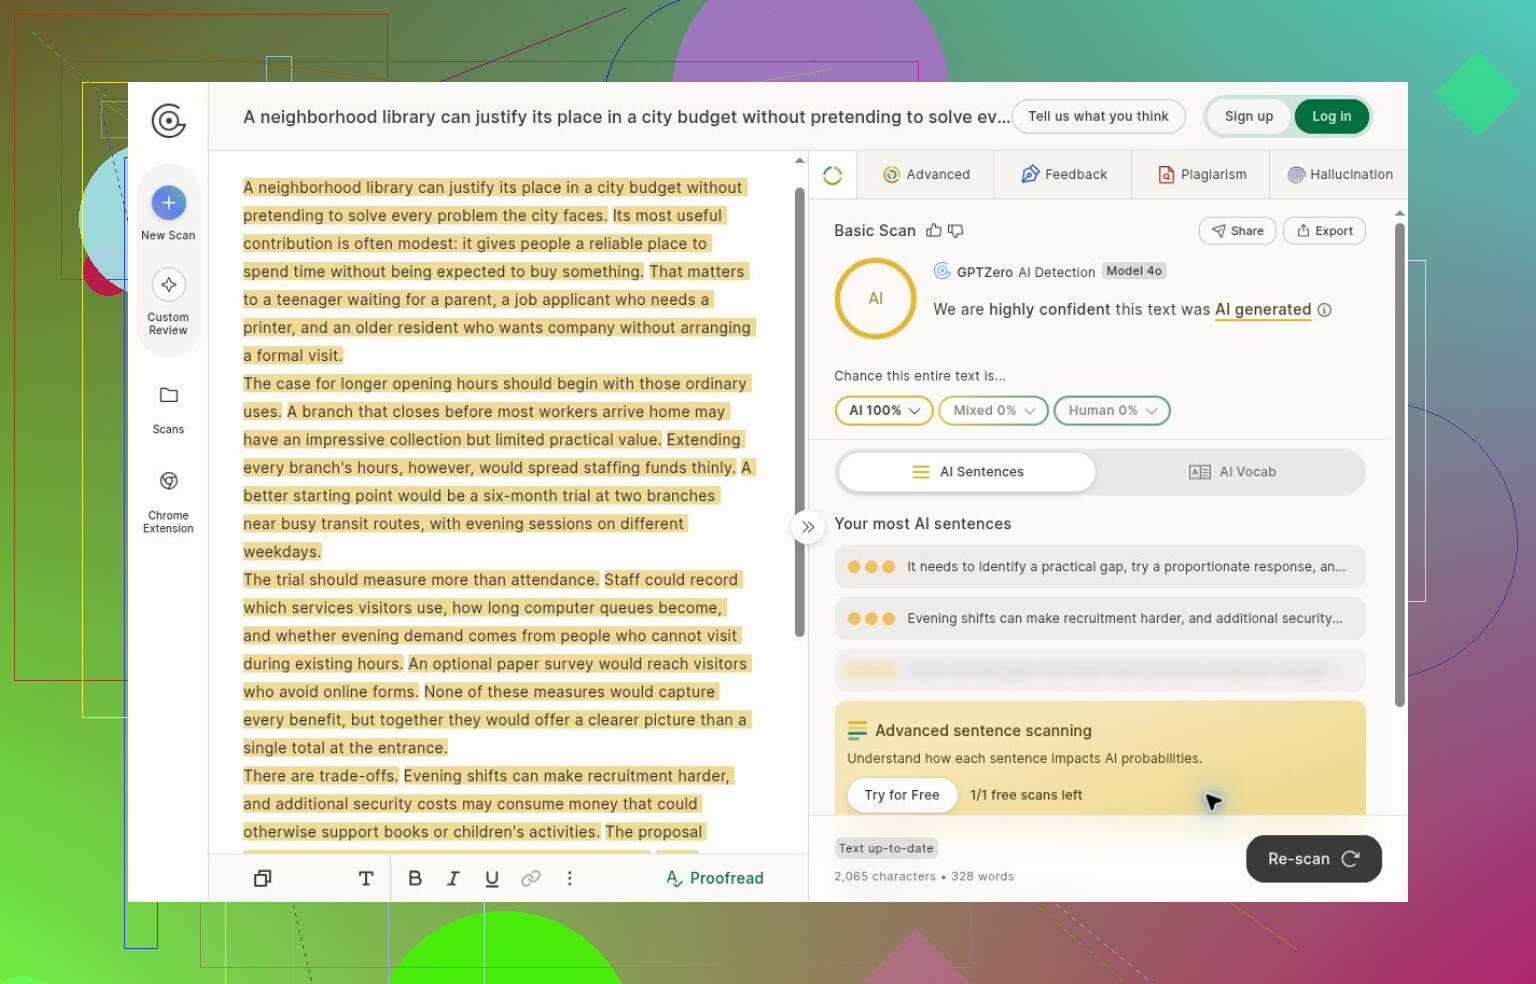
Task: Proofread the document text
Action: pos(715,878)
